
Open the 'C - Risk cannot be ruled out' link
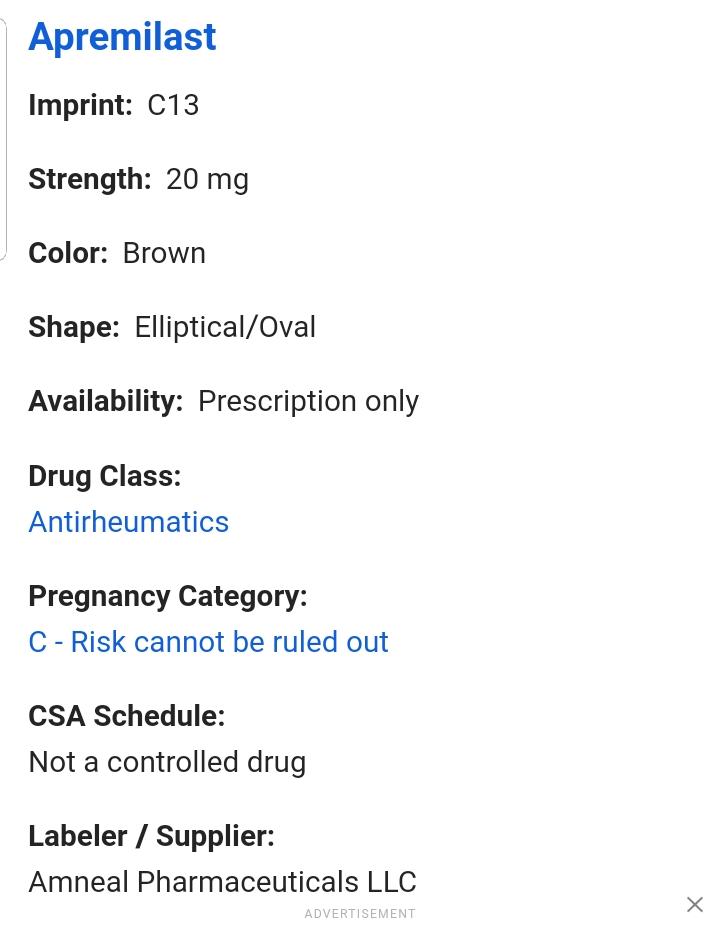[208, 642]
